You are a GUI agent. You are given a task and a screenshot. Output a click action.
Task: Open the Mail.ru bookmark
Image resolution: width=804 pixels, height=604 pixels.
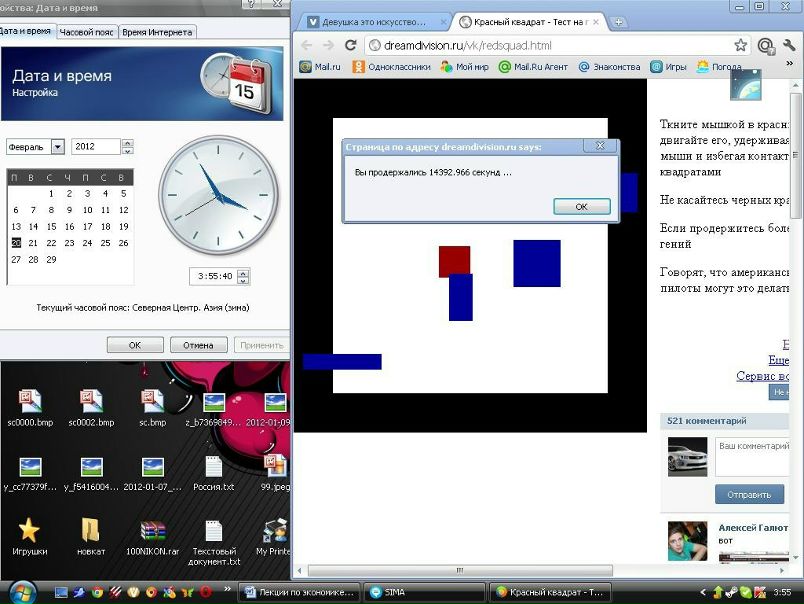click(320, 67)
